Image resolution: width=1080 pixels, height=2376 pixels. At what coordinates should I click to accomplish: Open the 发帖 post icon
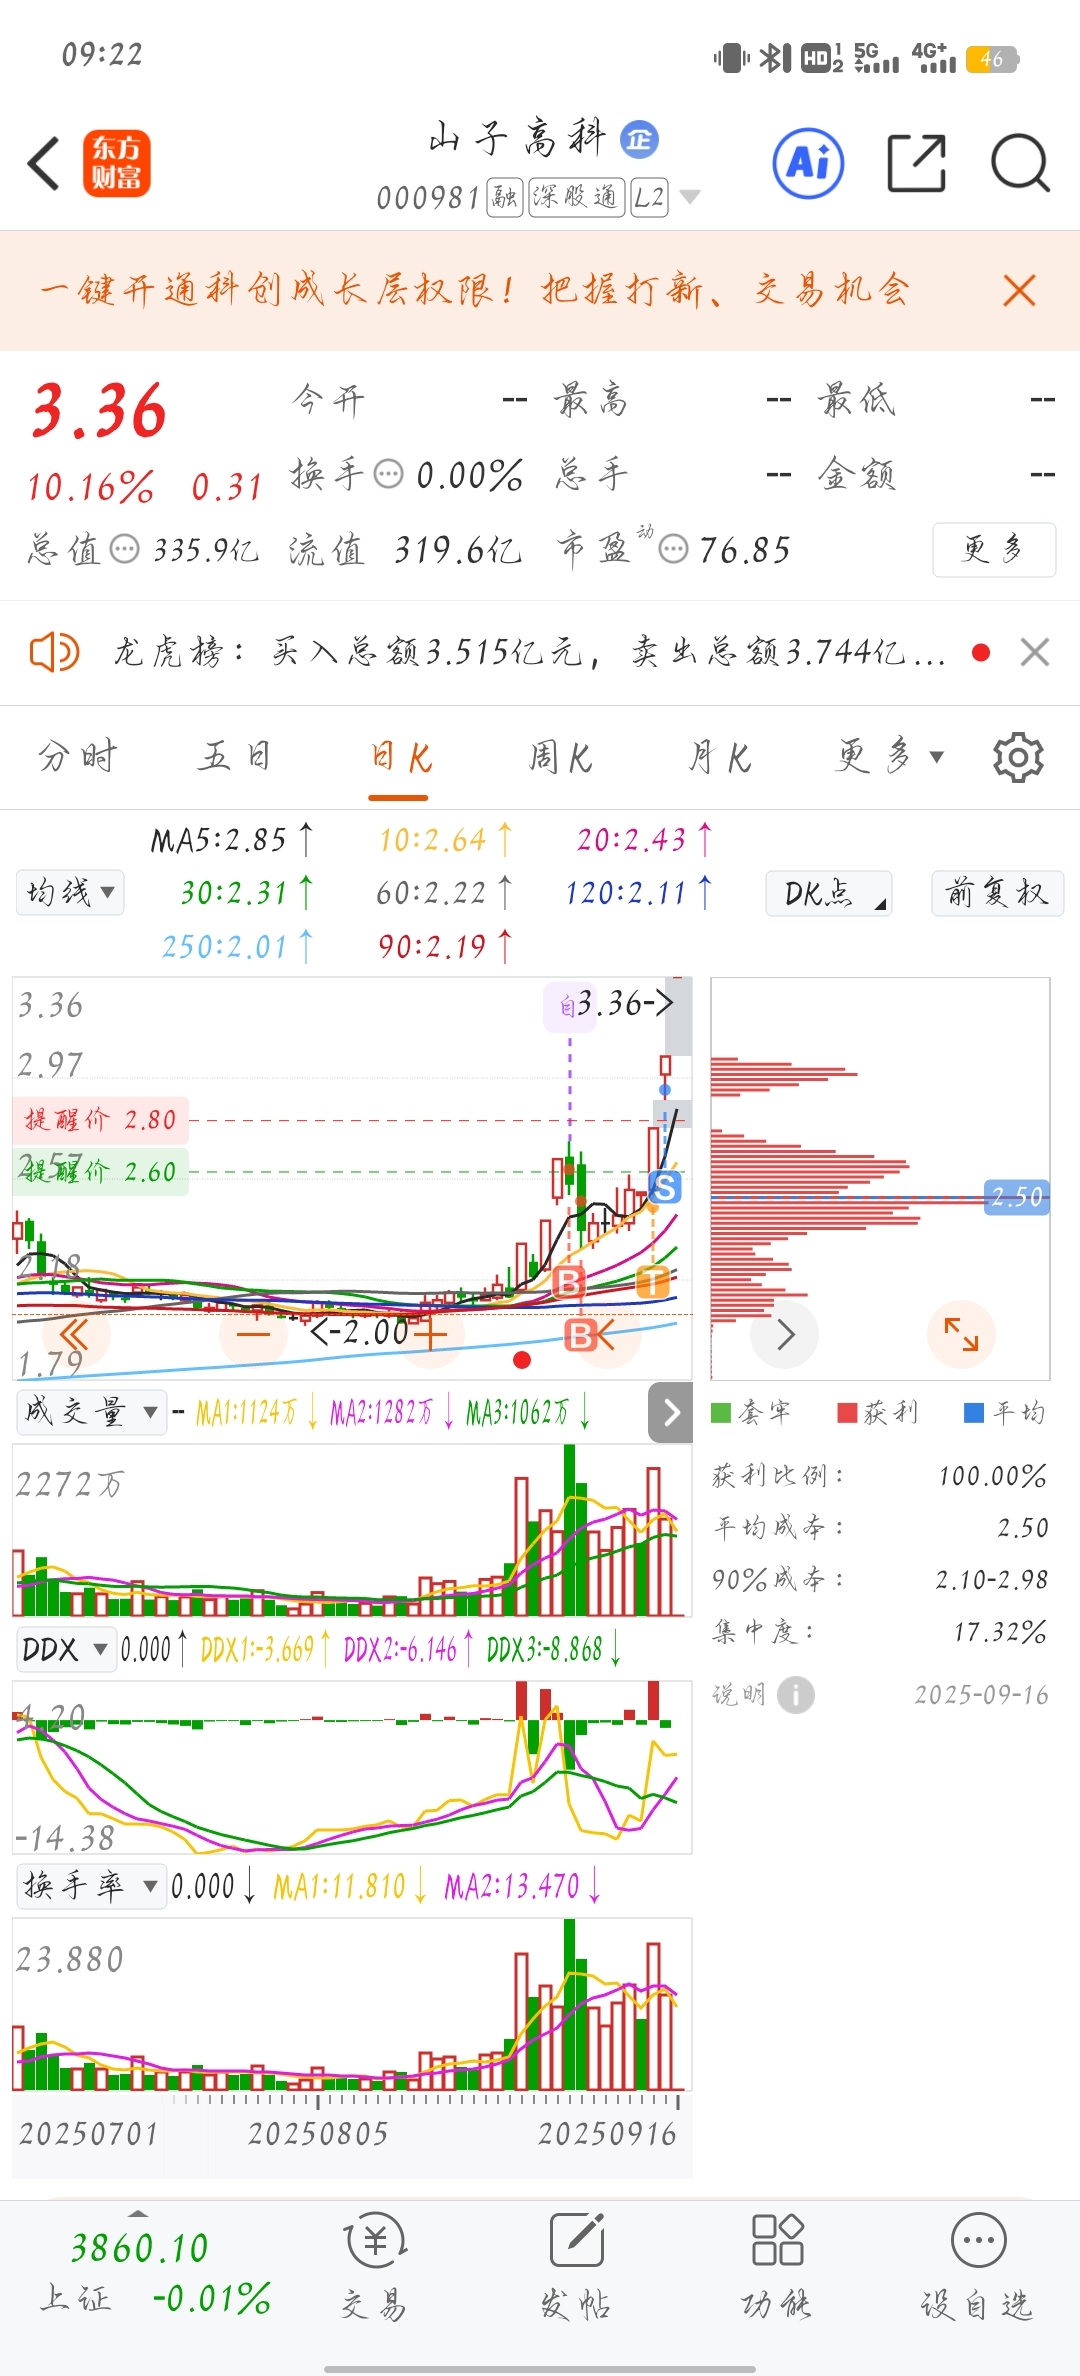pyautogui.click(x=577, y=2265)
